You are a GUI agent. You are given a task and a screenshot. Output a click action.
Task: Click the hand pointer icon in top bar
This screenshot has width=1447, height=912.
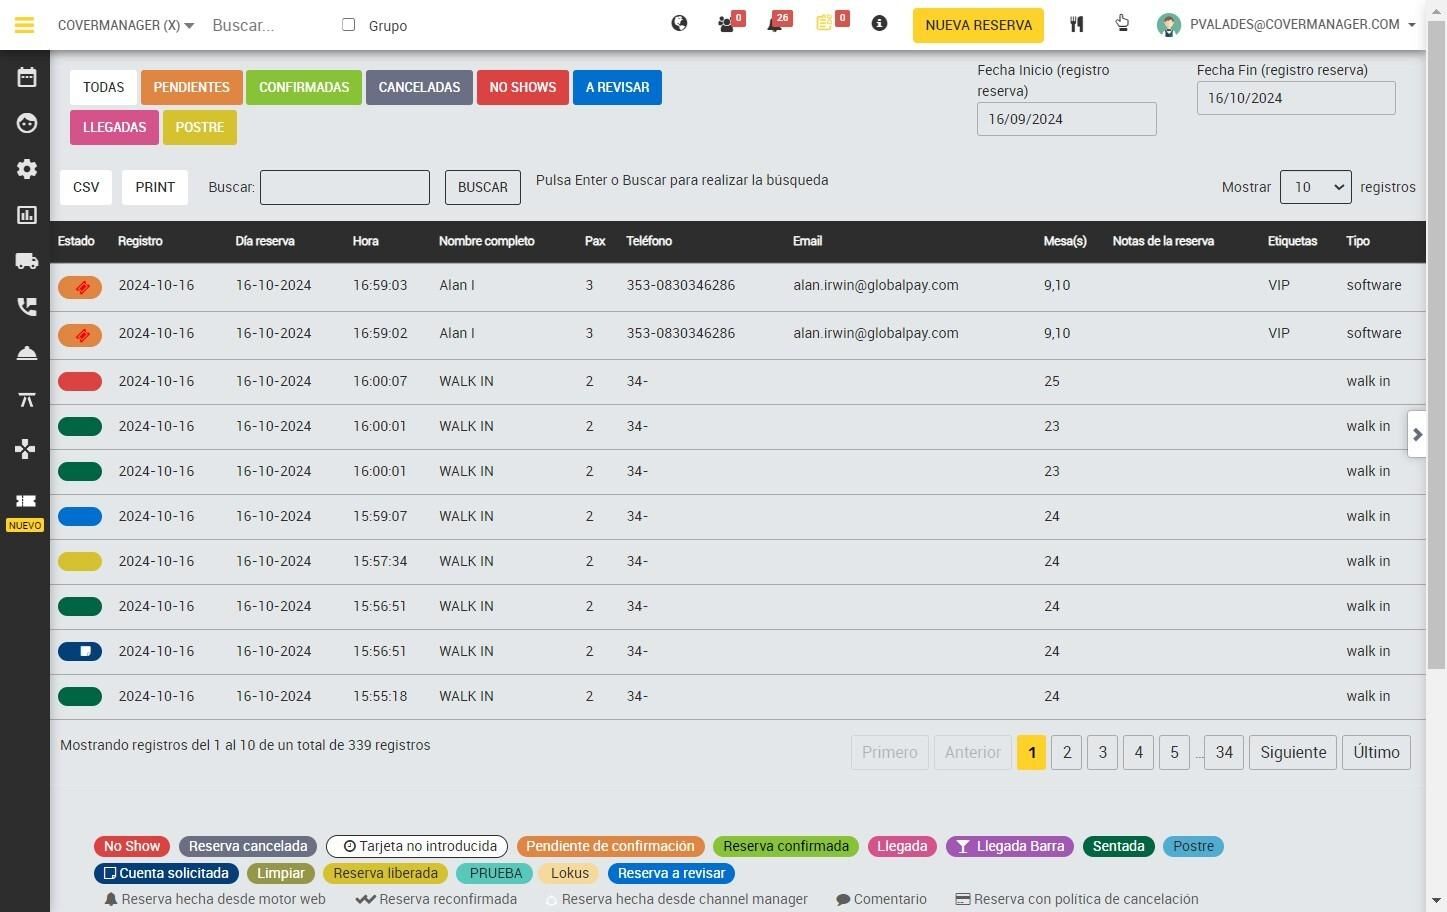click(x=1122, y=24)
